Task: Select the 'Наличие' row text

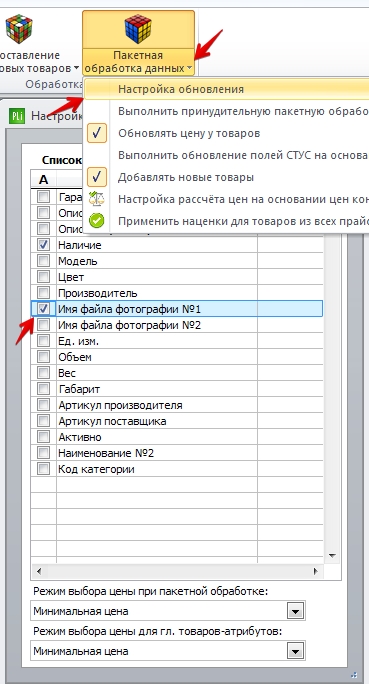Action: (x=80, y=245)
